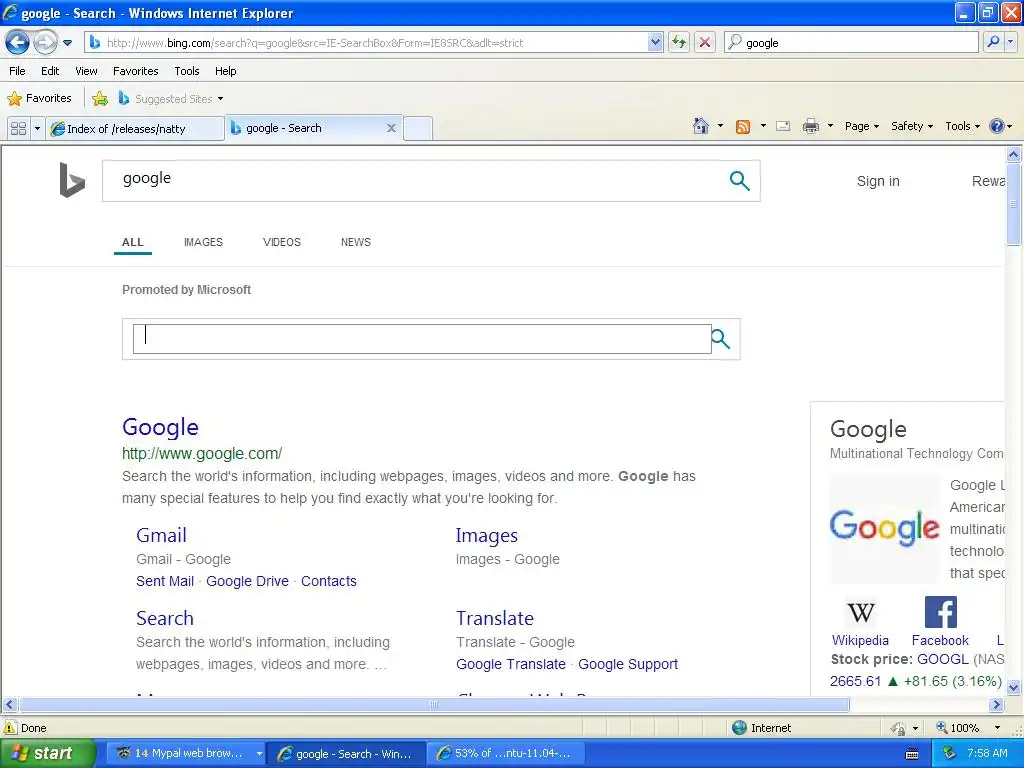1024x768 pixels.
Task: Select the NEWS search tab
Action: click(355, 242)
